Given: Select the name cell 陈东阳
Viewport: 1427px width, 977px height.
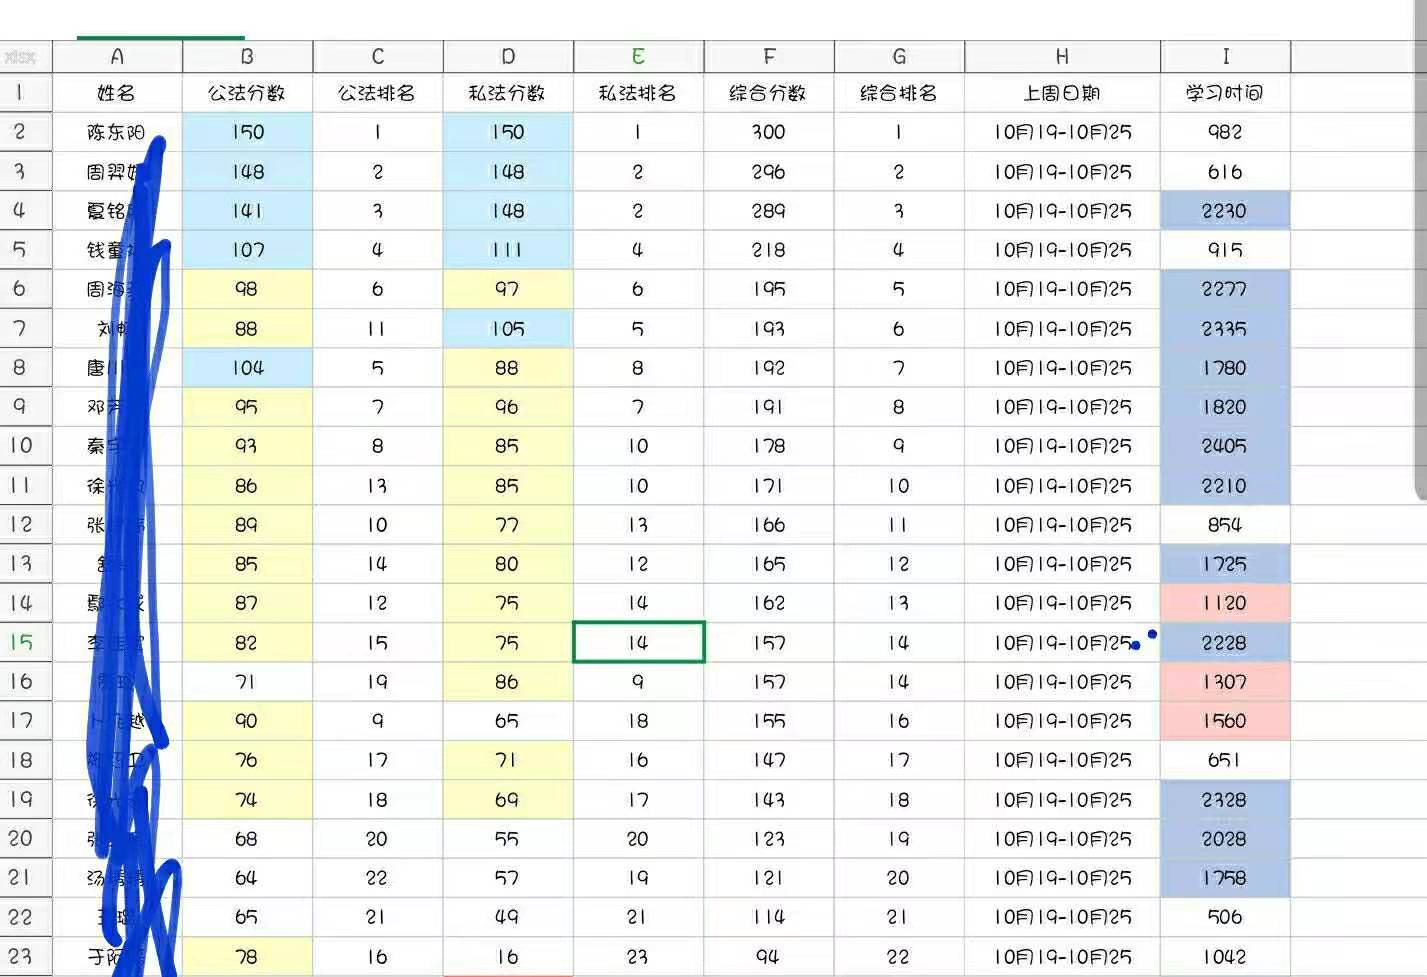Looking at the screenshot, I should [x=117, y=132].
